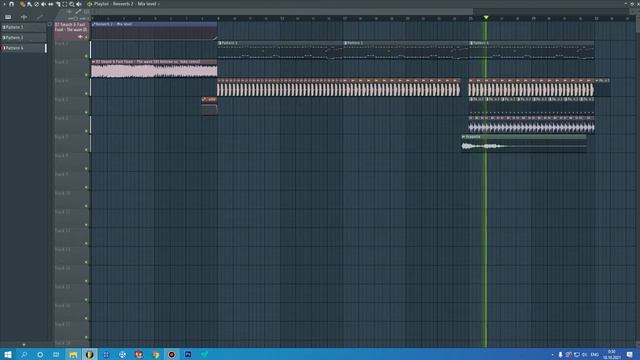This screenshot has width=640, height=360.
Task: Open Cortana from the taskbar
Action: [x=40, y=355]
